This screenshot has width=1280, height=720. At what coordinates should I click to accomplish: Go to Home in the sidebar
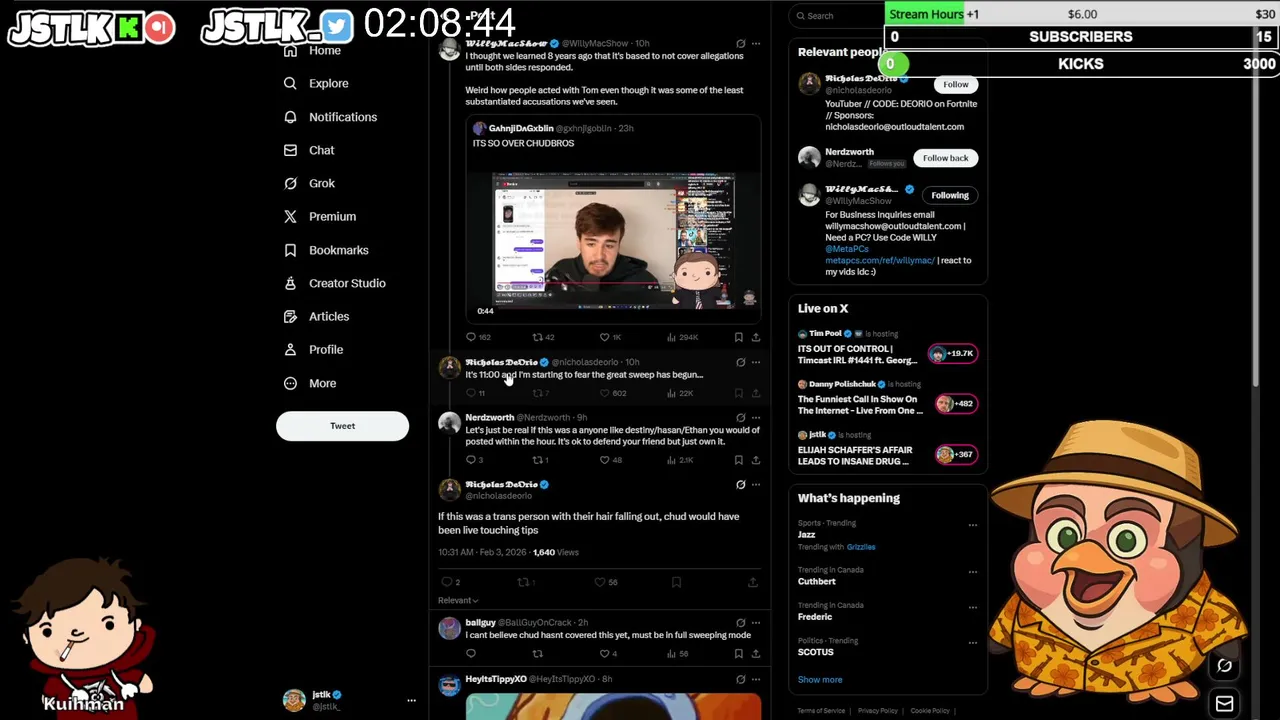[312, 50]
